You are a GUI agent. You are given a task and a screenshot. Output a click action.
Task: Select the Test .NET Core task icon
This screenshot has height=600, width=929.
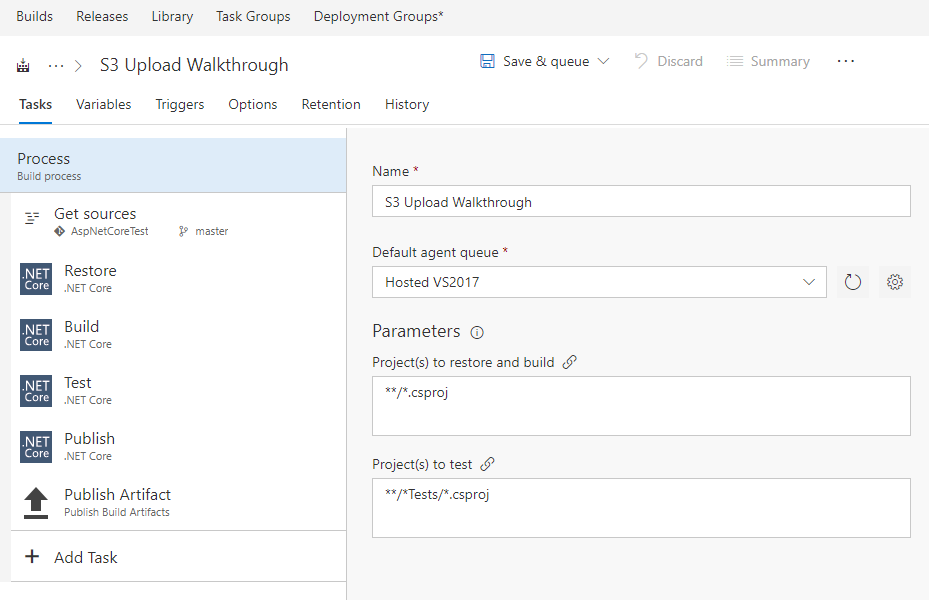(x=36, y=391)
